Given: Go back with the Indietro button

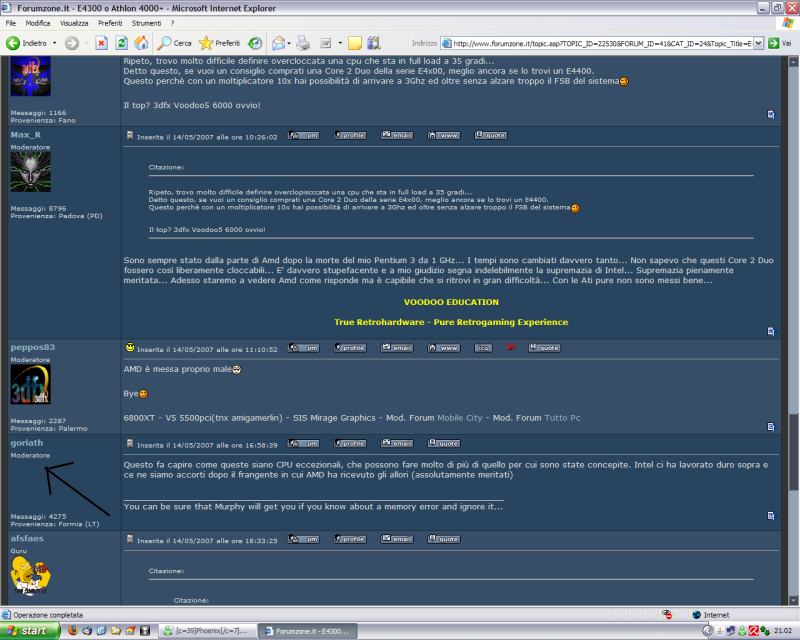Looking at the screenshot, I should click(27, 43).
